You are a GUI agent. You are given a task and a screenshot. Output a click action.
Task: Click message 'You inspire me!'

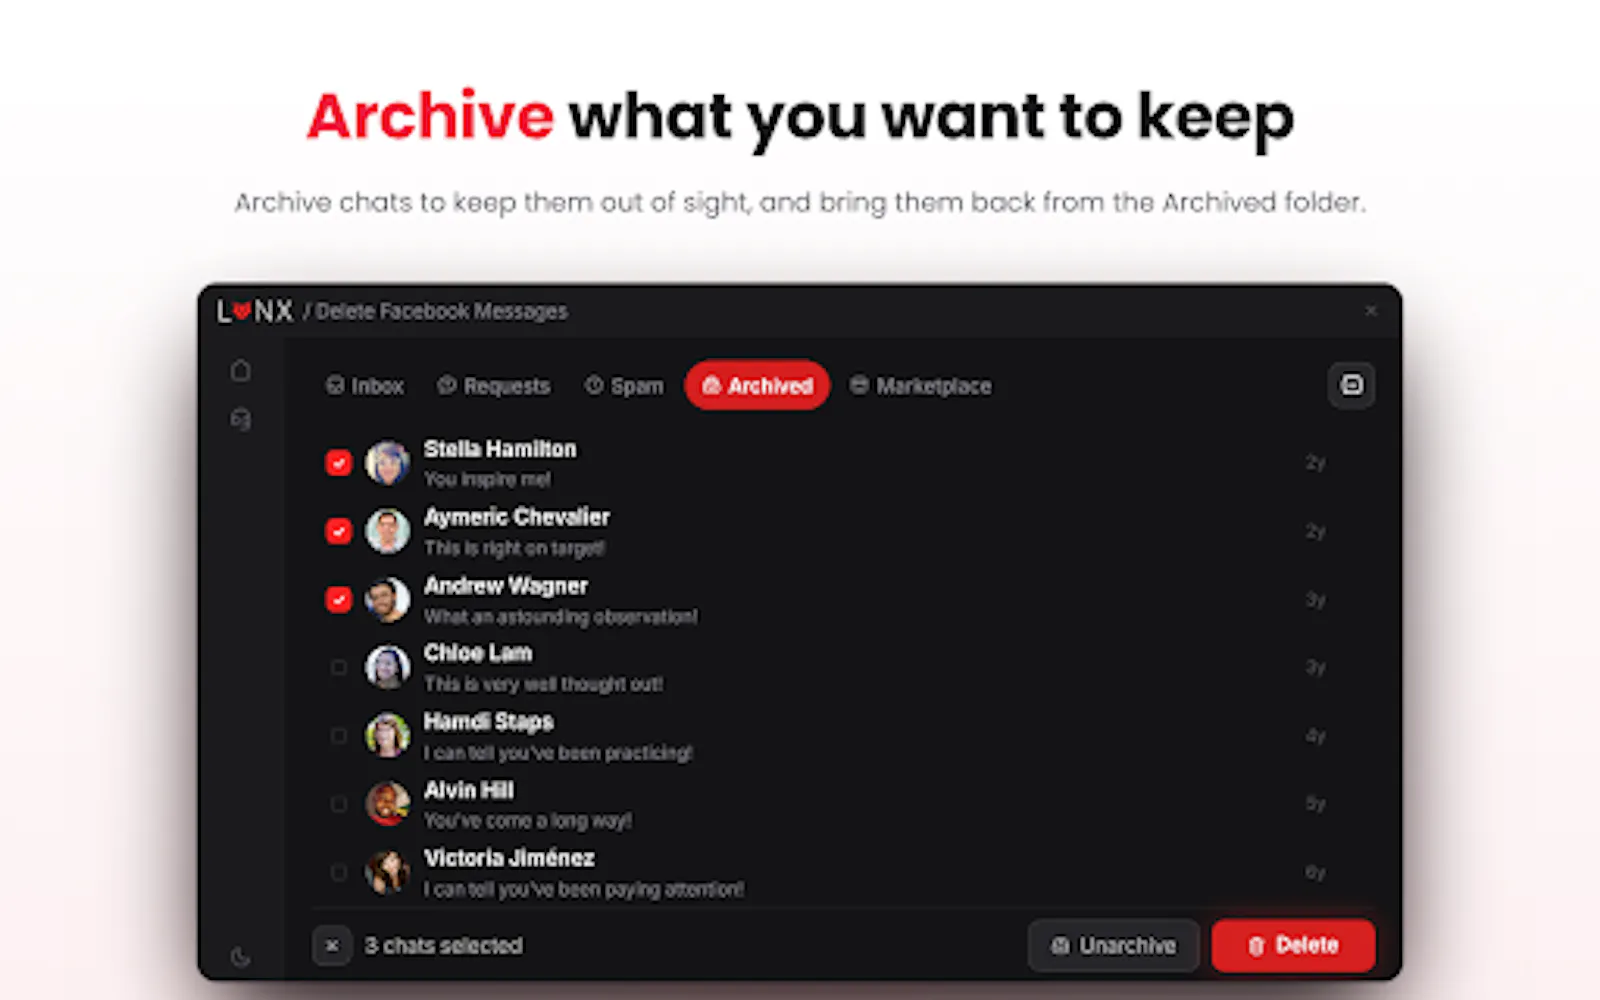pyautogui.click(x=487, y=479)
